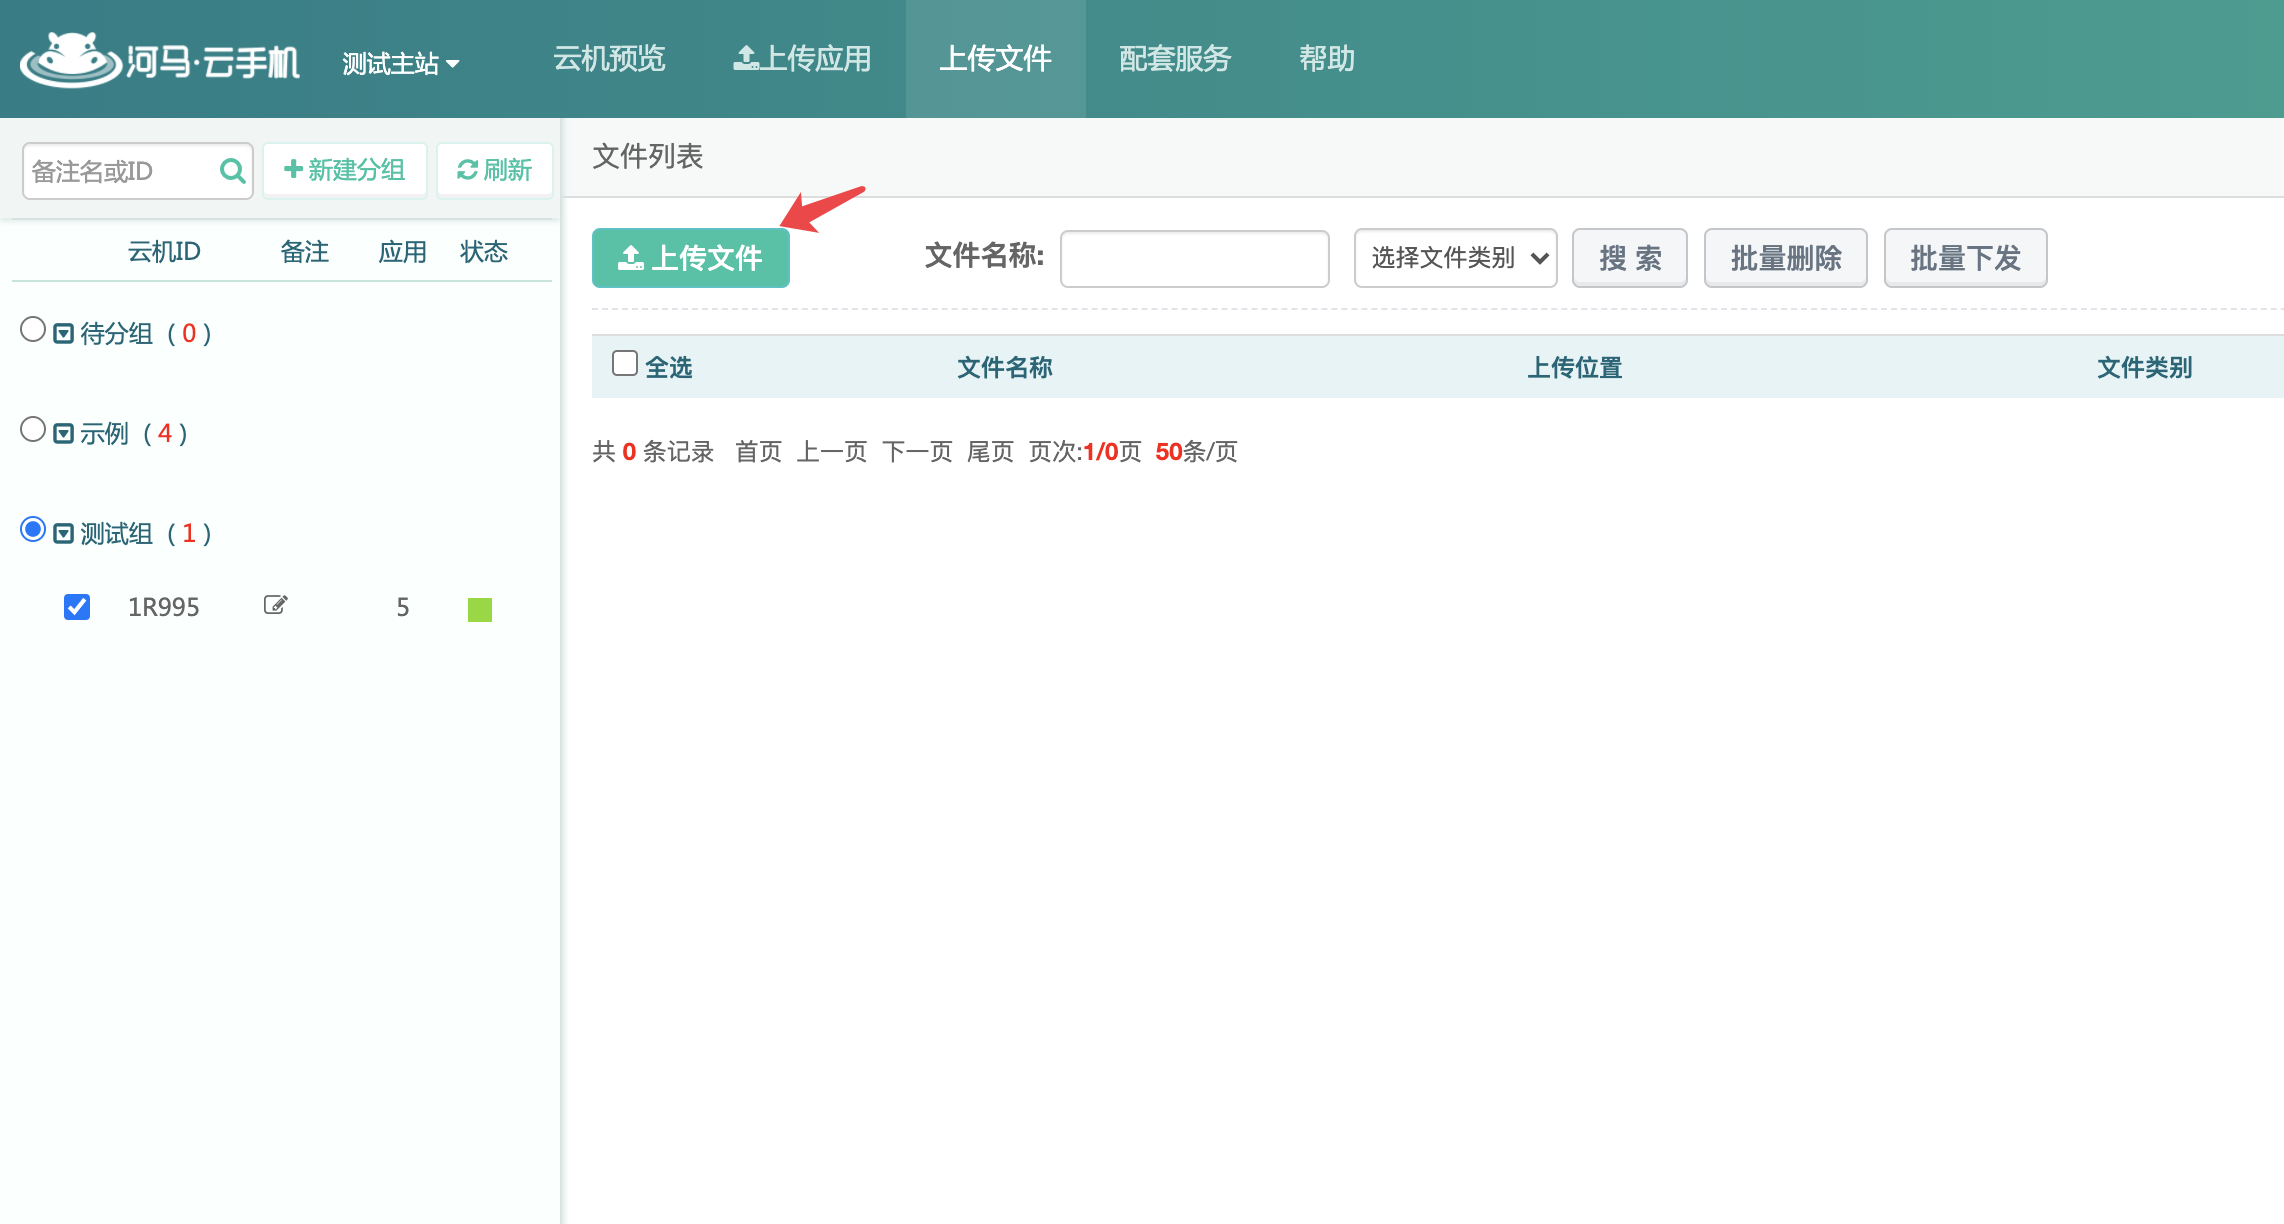The height and width of the screenshot is (1224, 2284).
Task: Open the 帮助 menu
Action: pos(1327,59)
